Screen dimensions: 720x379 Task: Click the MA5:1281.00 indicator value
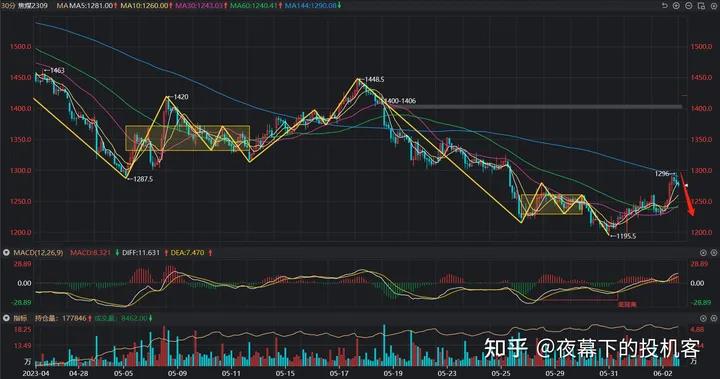(91, 6)
